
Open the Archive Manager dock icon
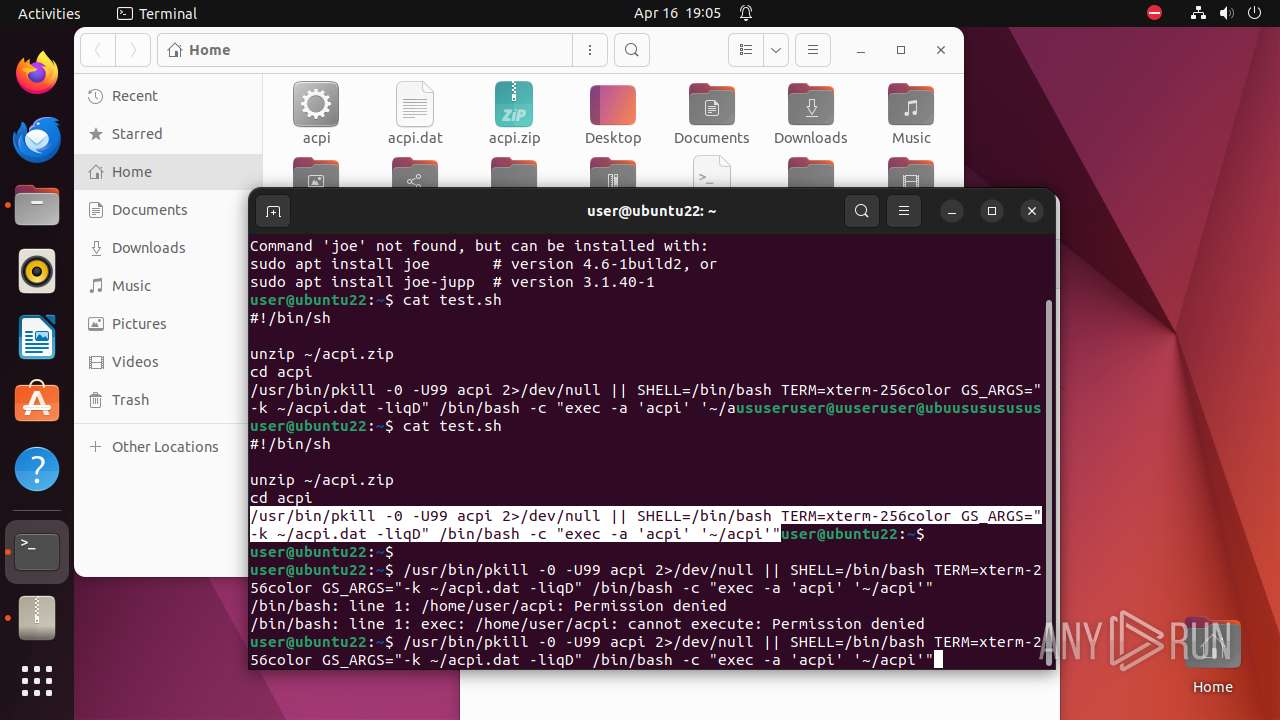(x=37, y=617)
